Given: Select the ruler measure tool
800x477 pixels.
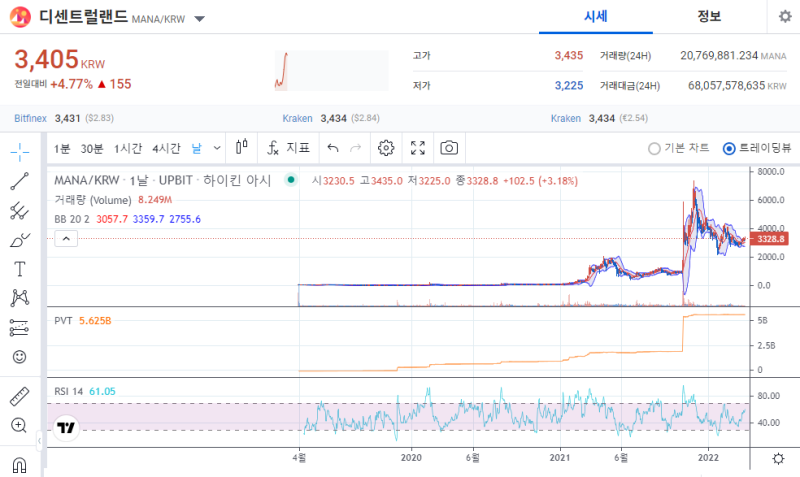Looking at the screenshot, I should coord(19,396).
